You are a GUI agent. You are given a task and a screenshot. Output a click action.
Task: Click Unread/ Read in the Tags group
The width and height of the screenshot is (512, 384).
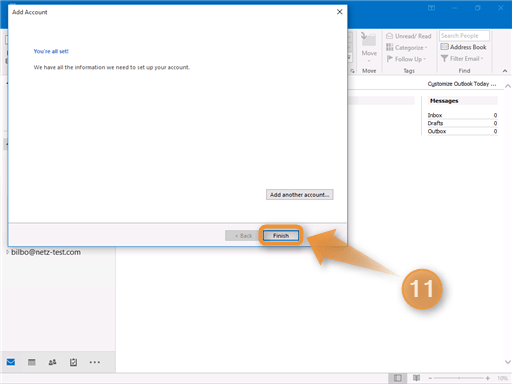(x=409, y=36)
